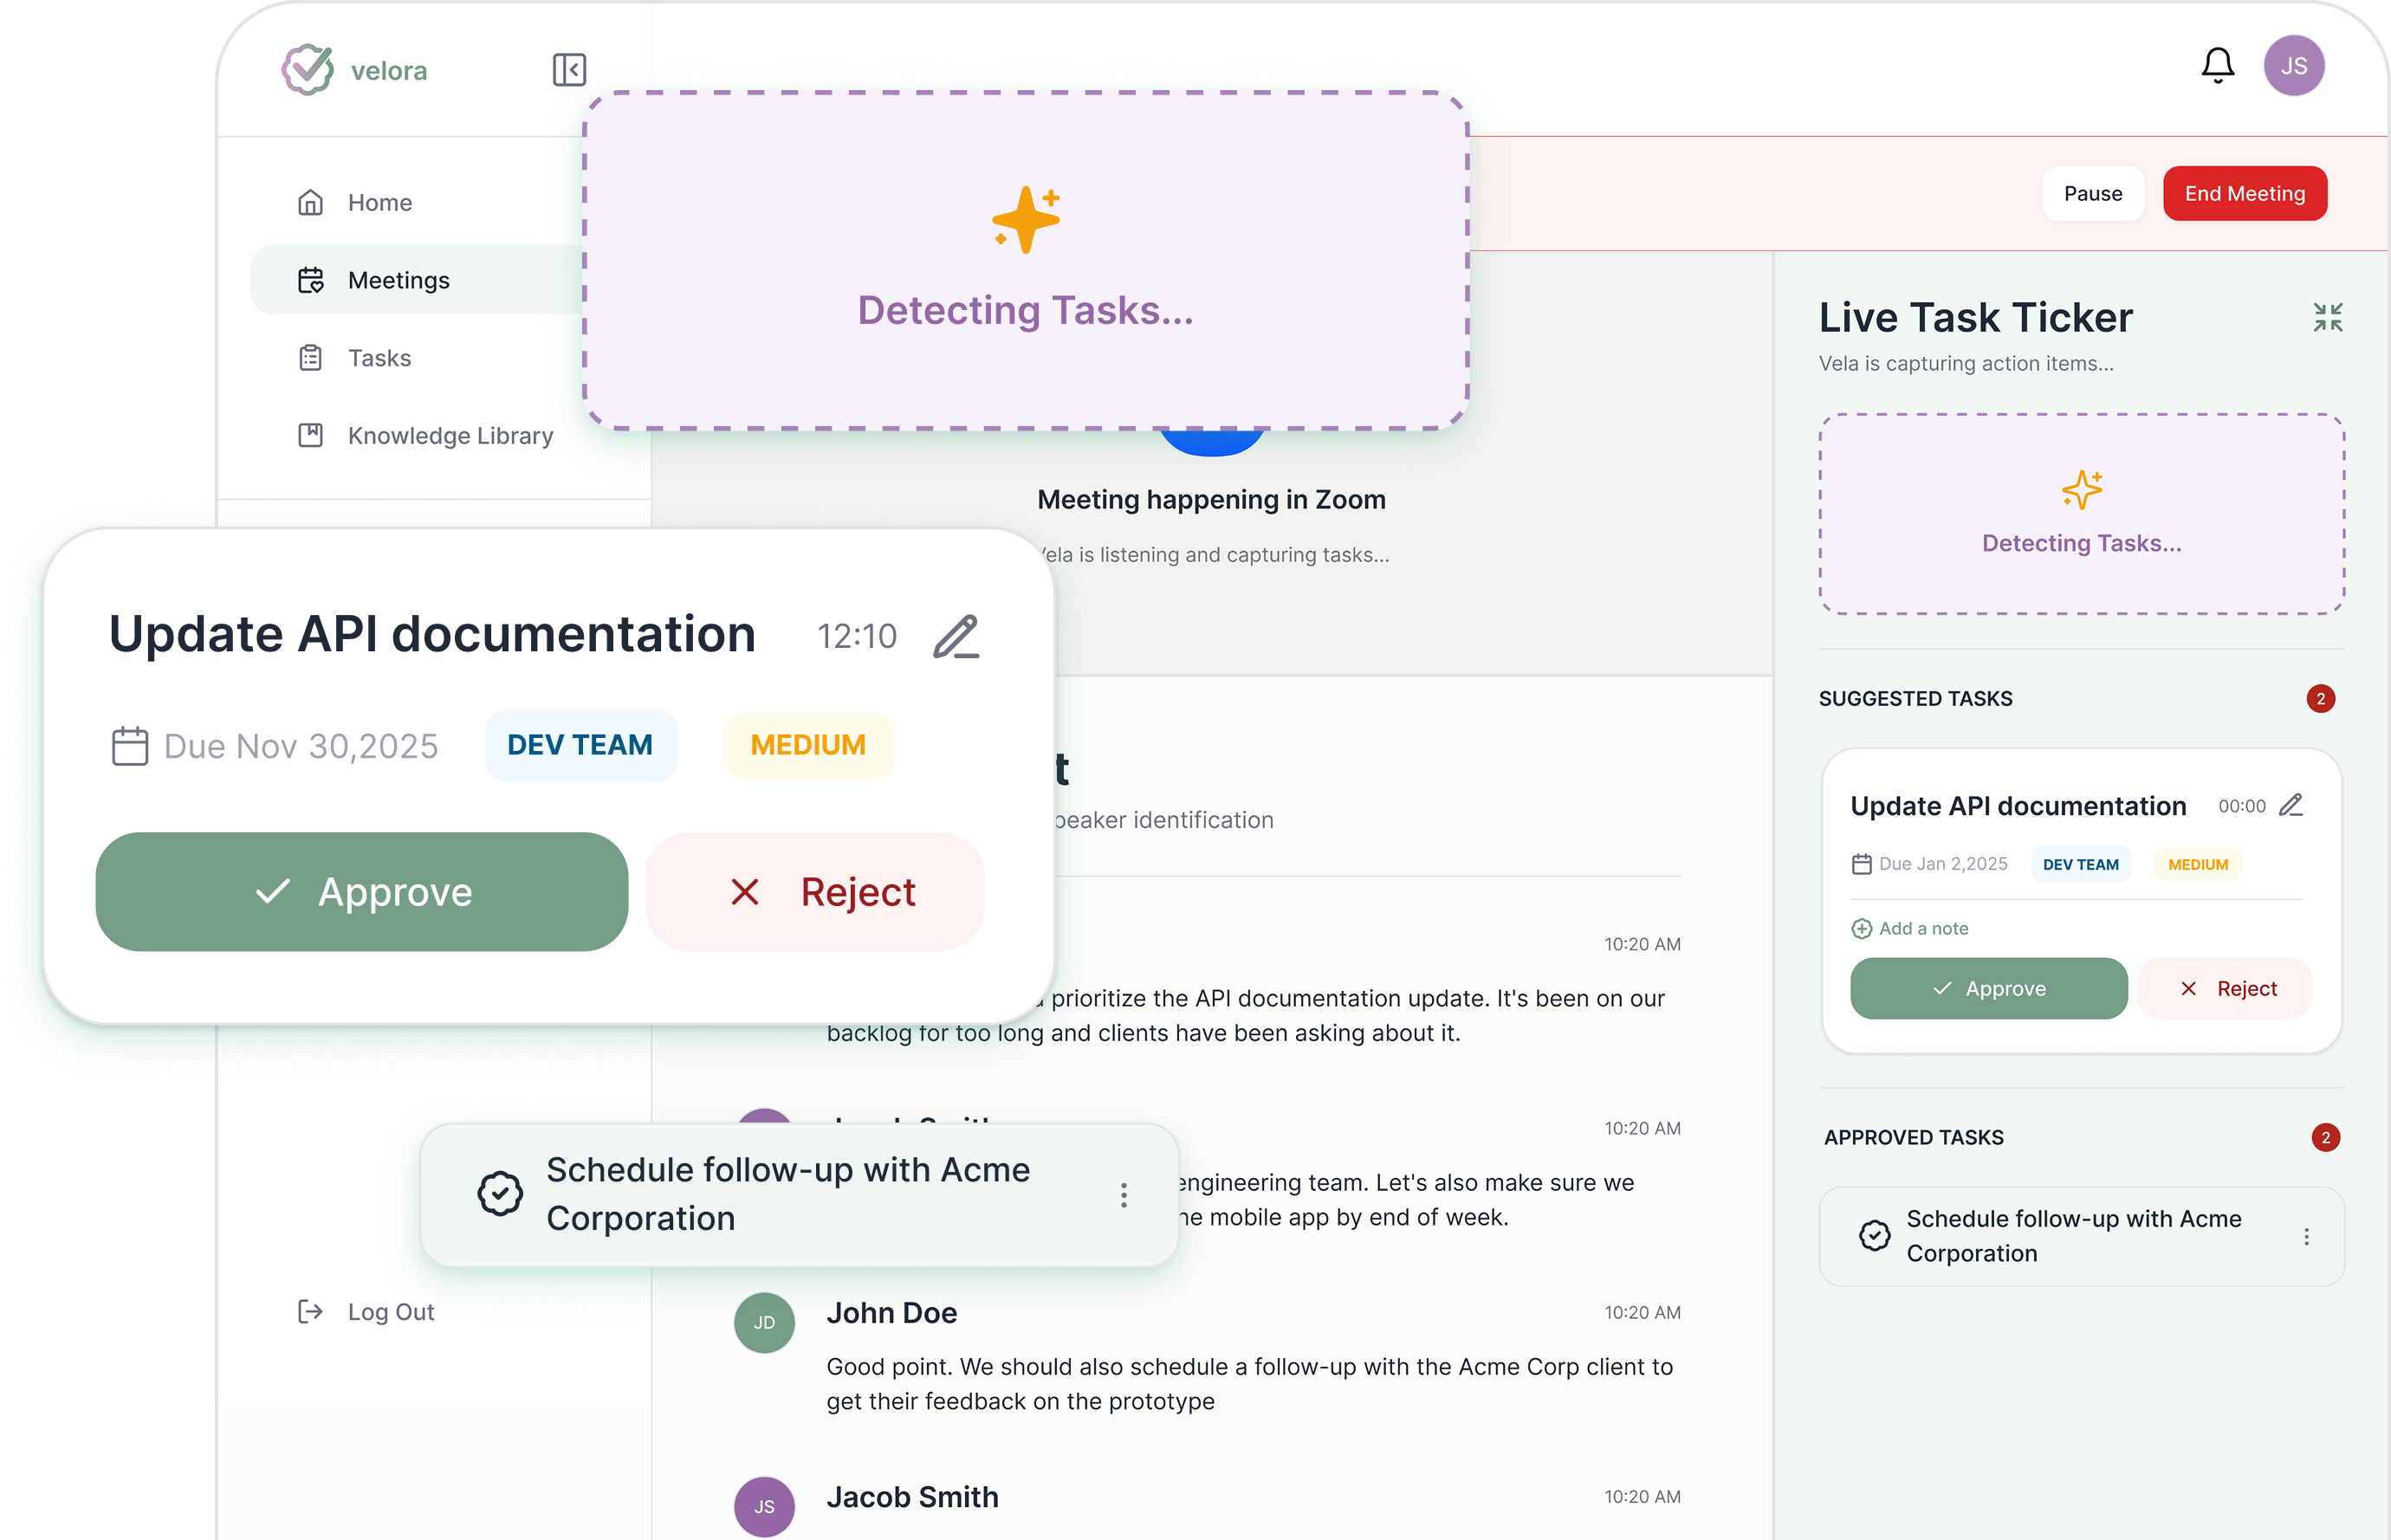
Task: Click Due Nov 30,2025 date text
Action: [301, 747]
